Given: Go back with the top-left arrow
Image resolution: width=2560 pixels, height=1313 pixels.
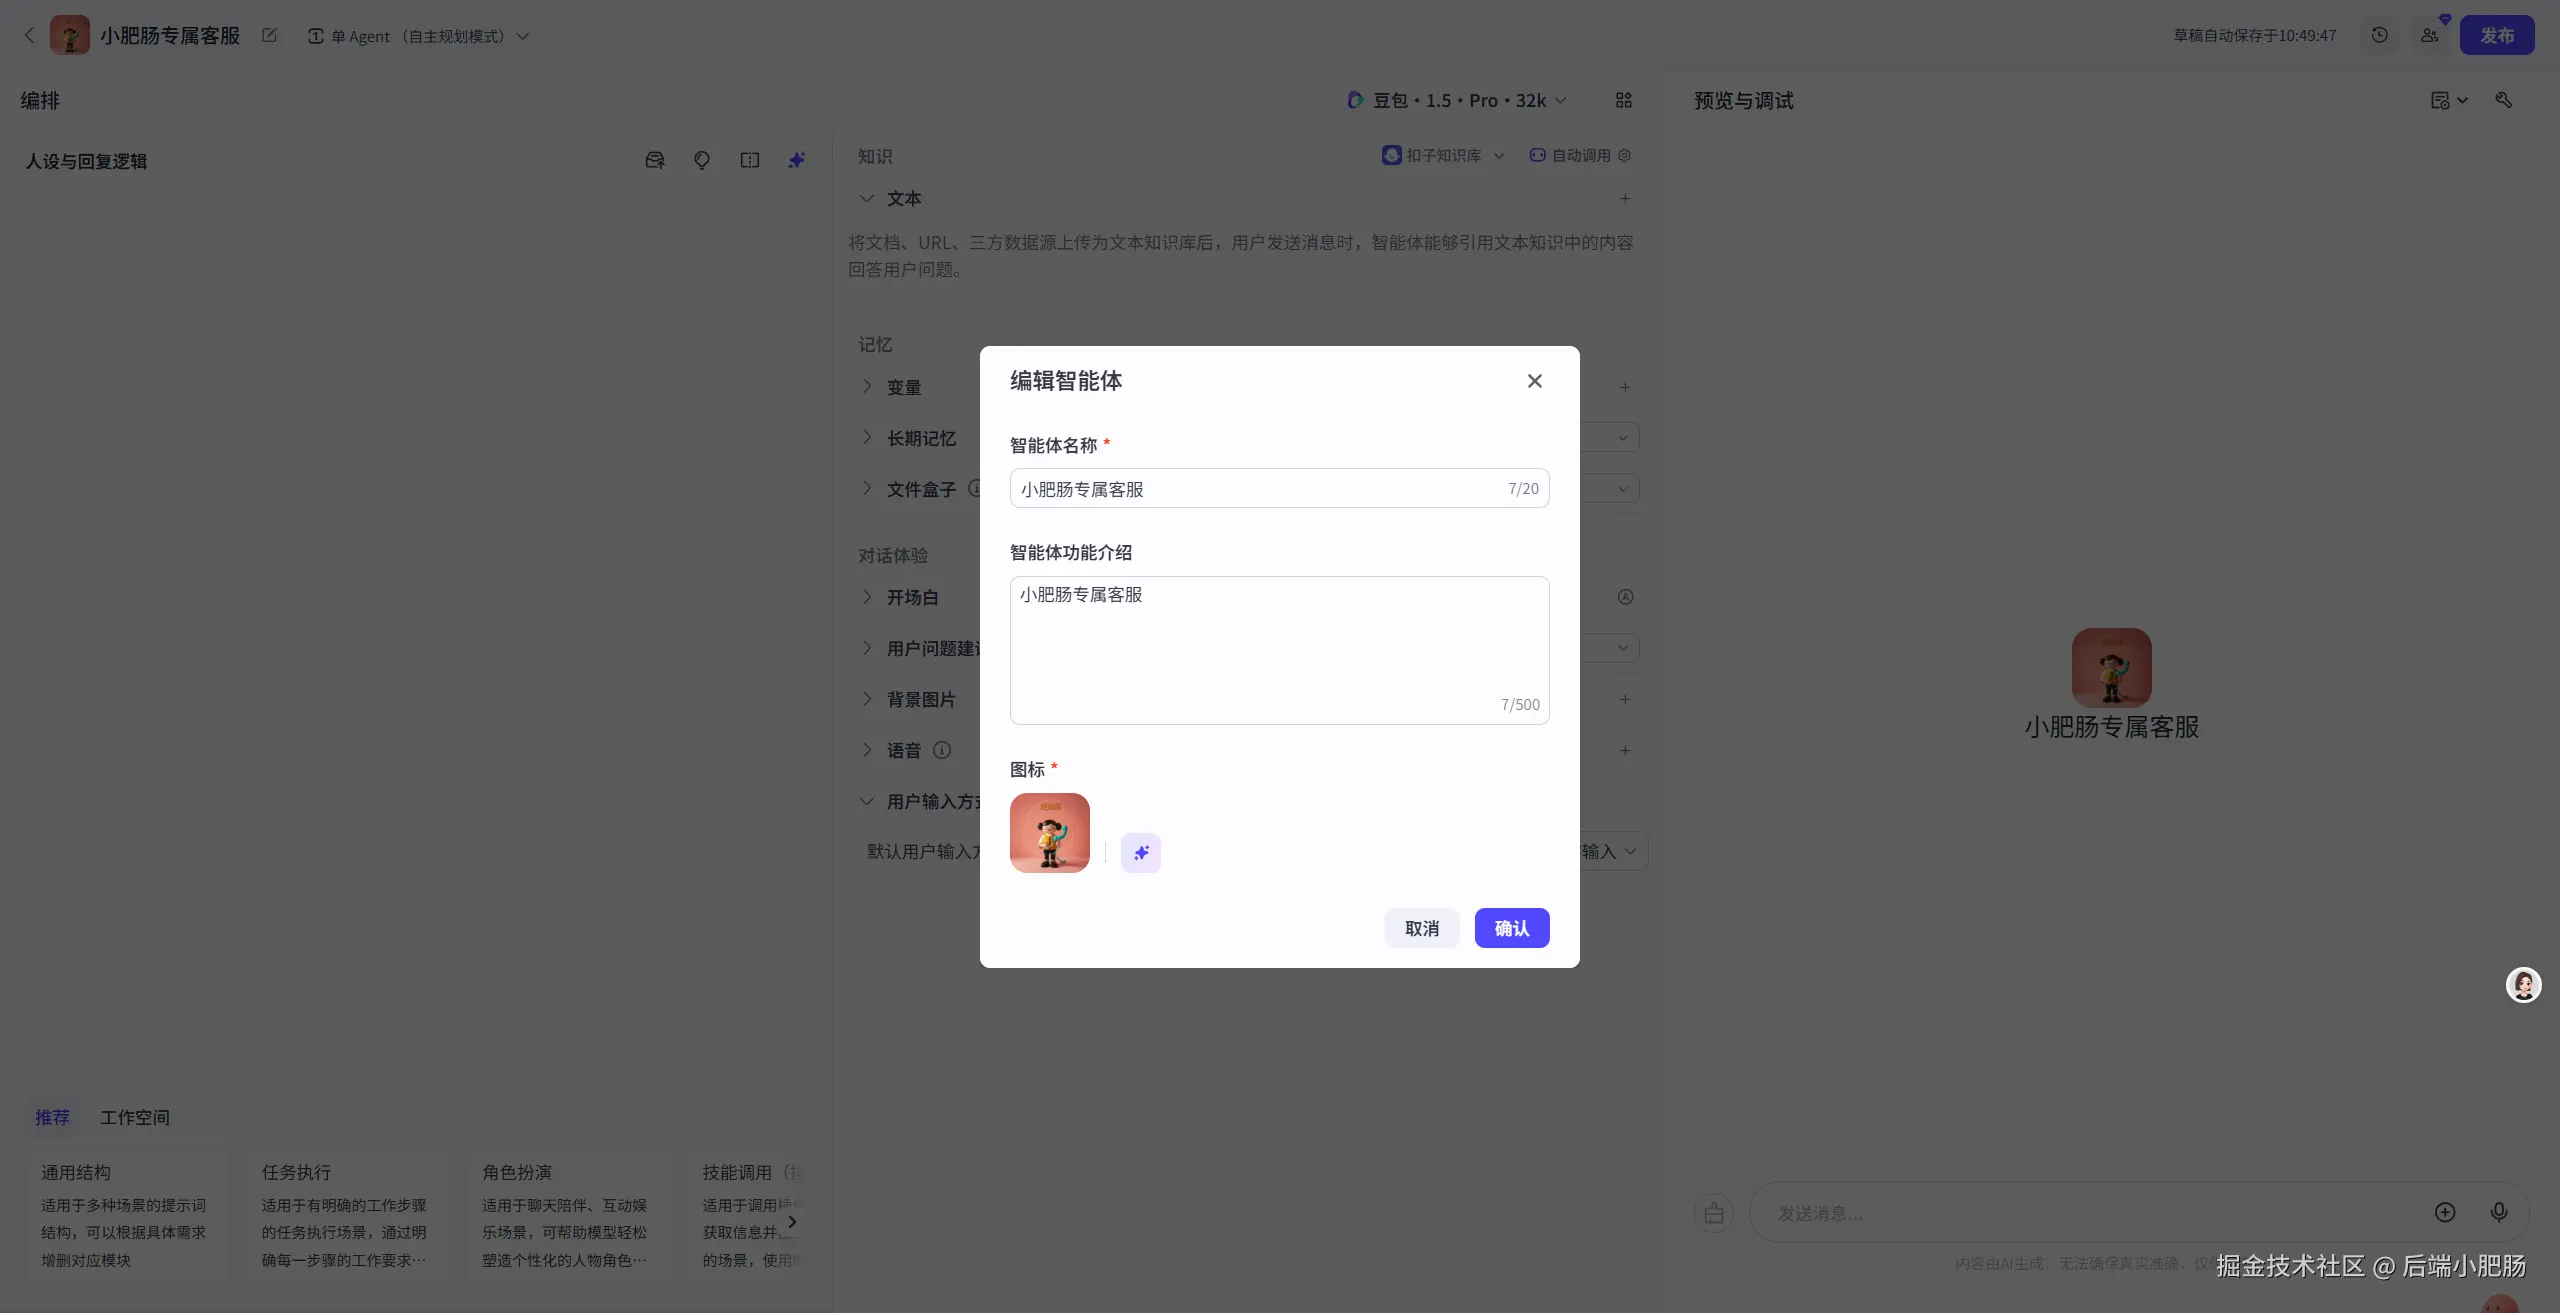Looking at the screenshot, I should coord(29,35).
